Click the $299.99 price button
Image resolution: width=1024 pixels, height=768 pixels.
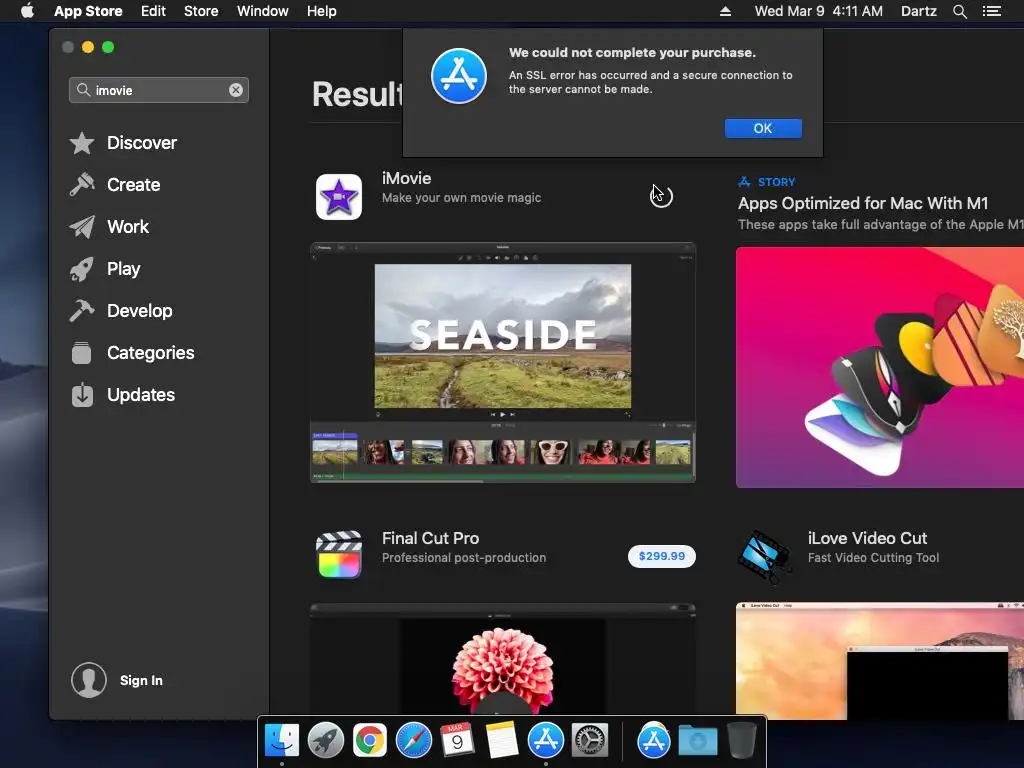point(662,556)
